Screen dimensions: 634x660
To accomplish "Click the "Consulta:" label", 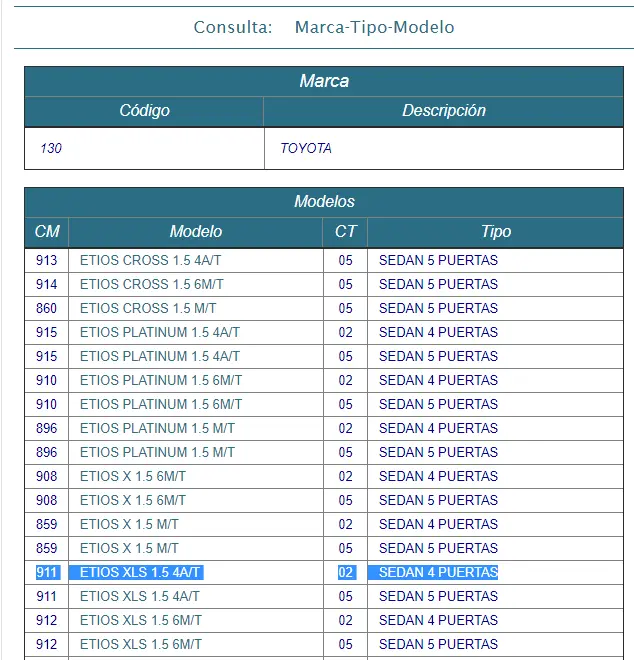I will click(233, 27).
